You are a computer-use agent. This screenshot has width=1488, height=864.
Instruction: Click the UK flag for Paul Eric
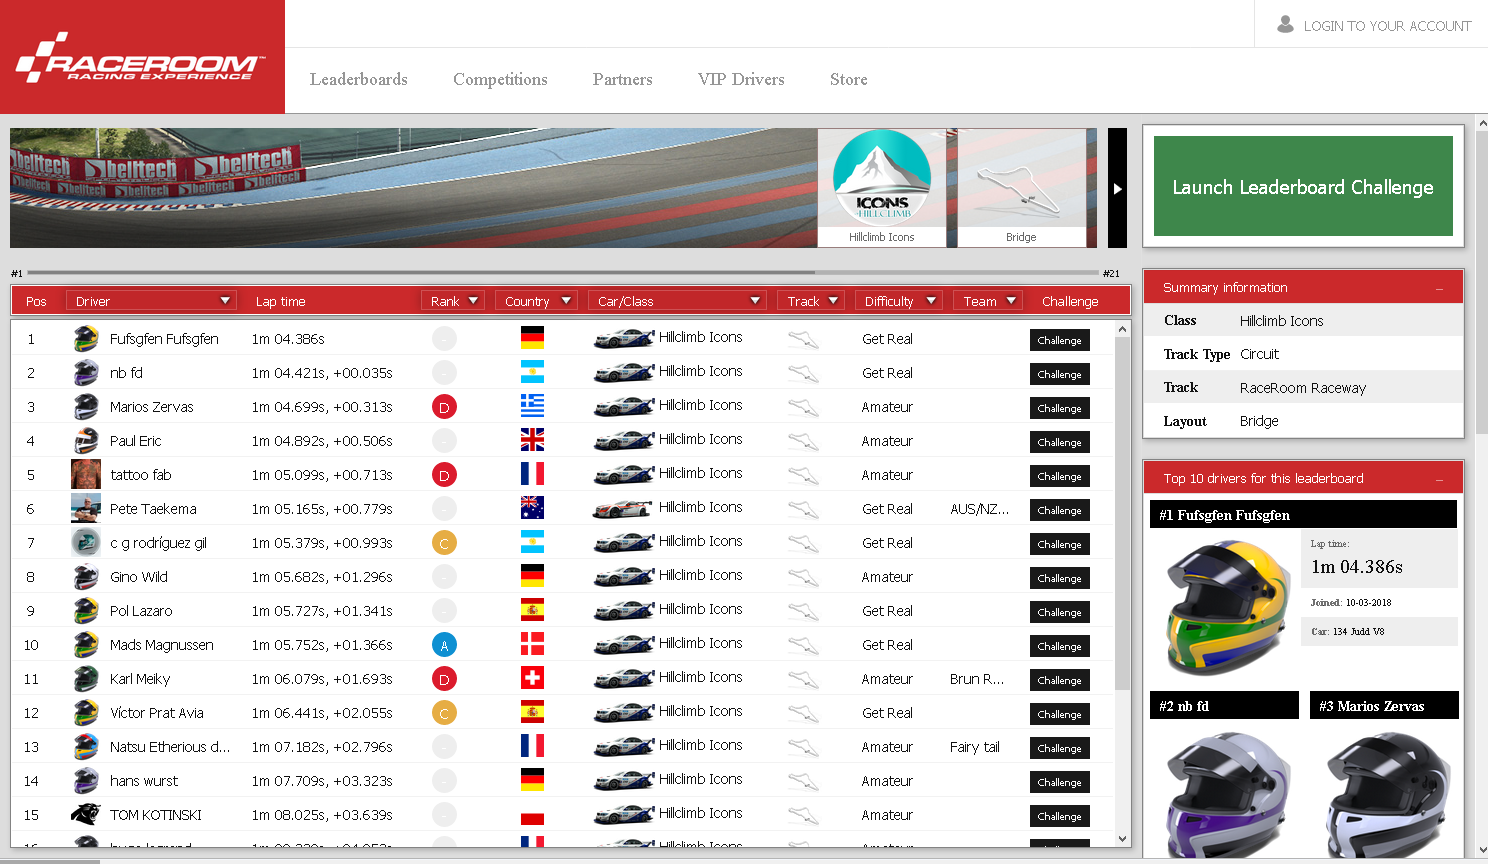pos(532,440)
